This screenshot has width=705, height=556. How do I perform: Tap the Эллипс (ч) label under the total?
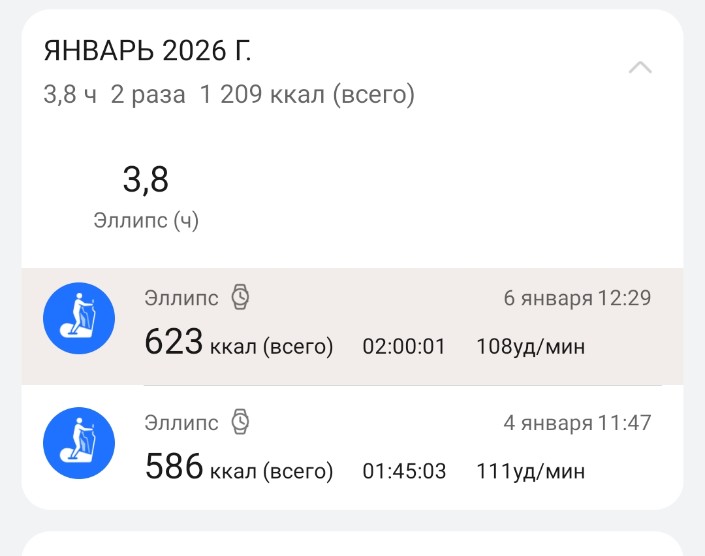coord(146,220)
